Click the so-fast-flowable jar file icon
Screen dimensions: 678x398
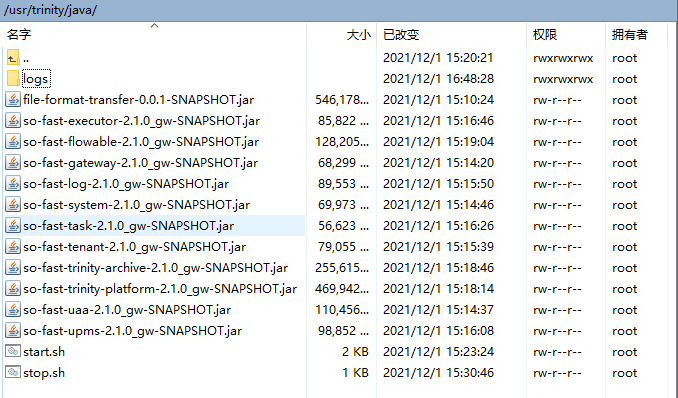point(13,141)
